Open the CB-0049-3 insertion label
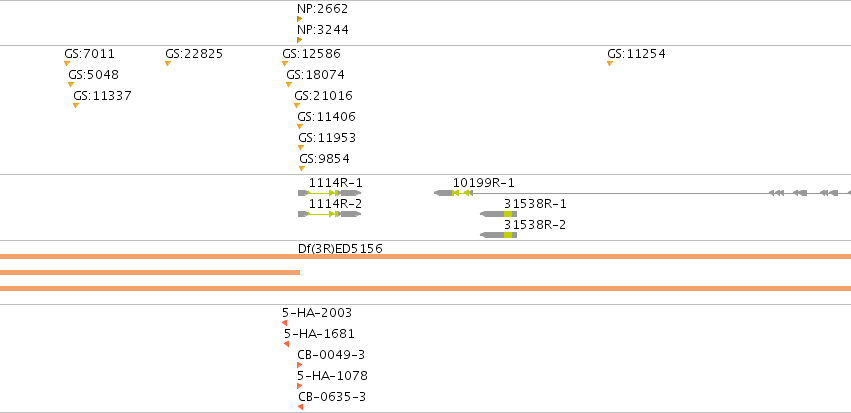 (x=331, y=355)
